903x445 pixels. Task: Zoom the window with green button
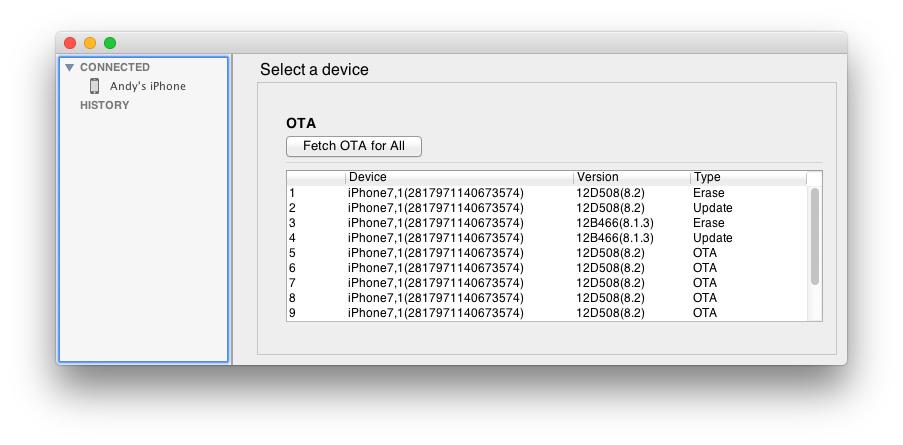point(110,43)
